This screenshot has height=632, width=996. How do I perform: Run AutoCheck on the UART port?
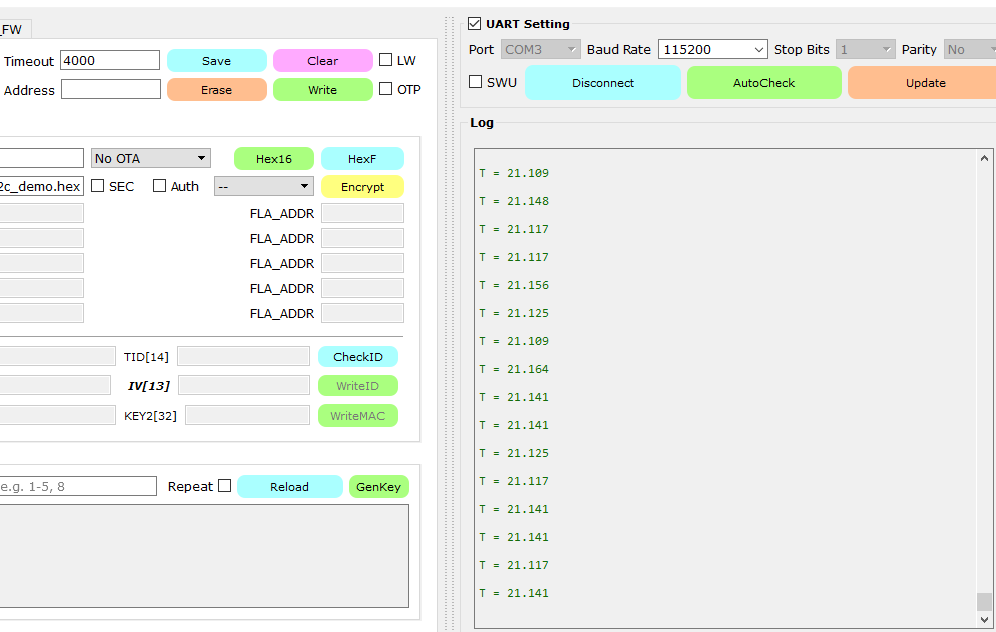pyautogui.click(x=764, y=83)
